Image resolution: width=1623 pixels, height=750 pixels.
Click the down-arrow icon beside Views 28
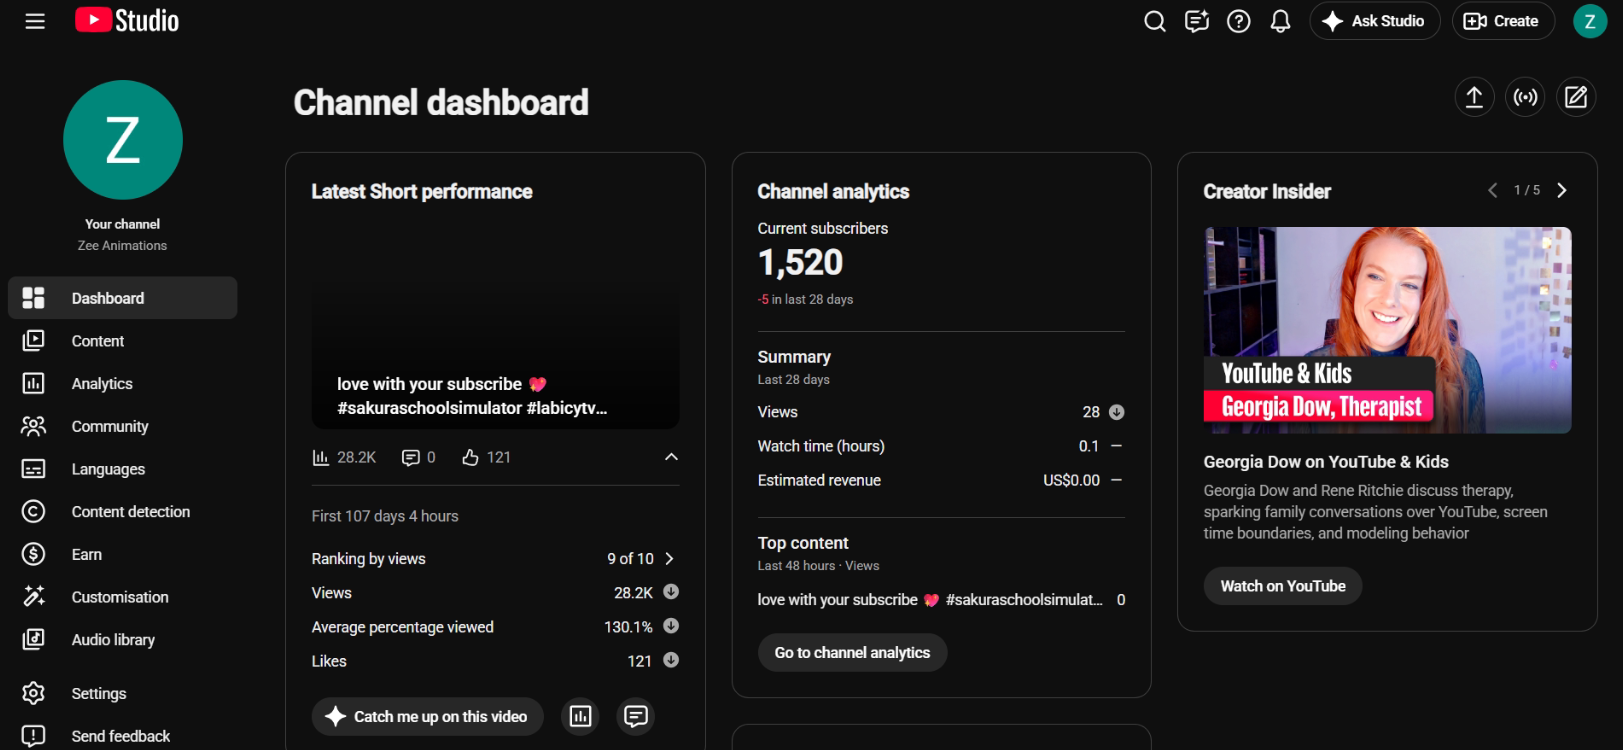pyautogui.click(x=1117, y=412)
